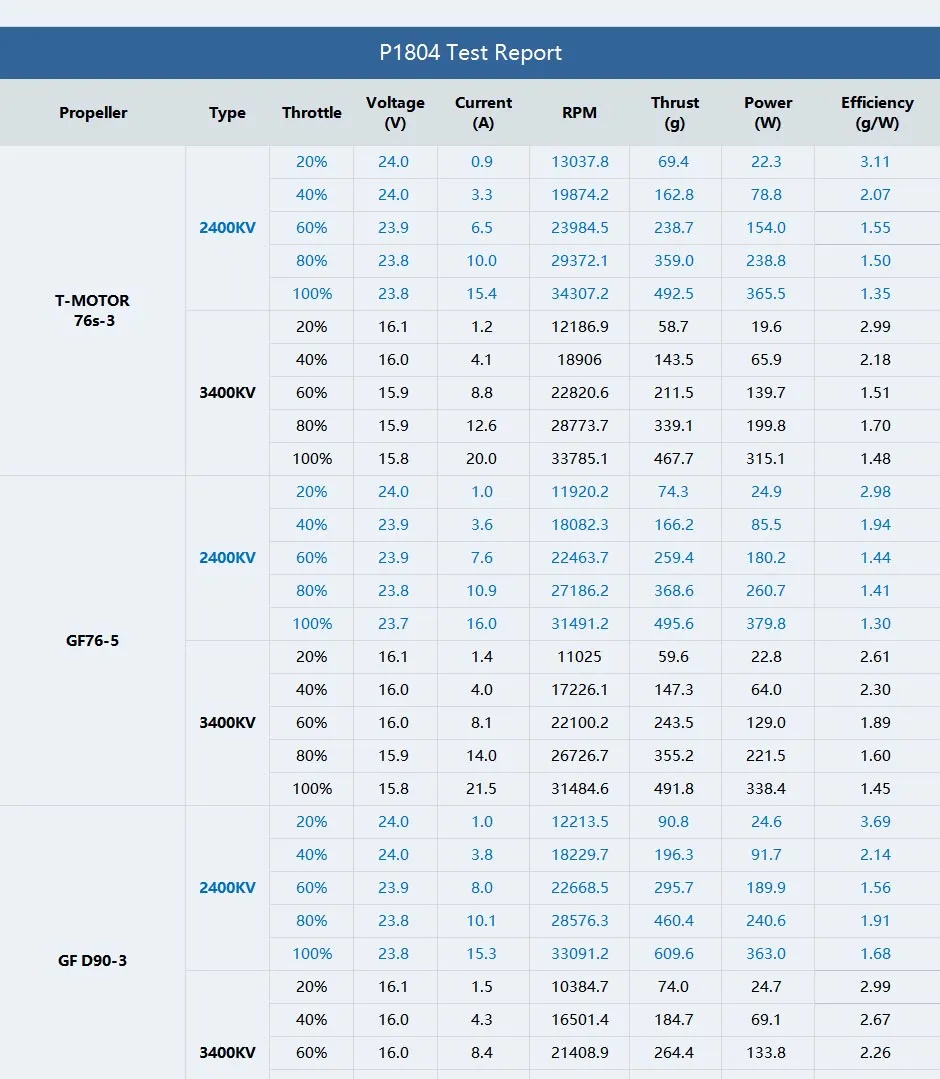This screenshot has width=940, height=1079.
Task: Click the efficiency value 3.69
Action: [875, 822]
